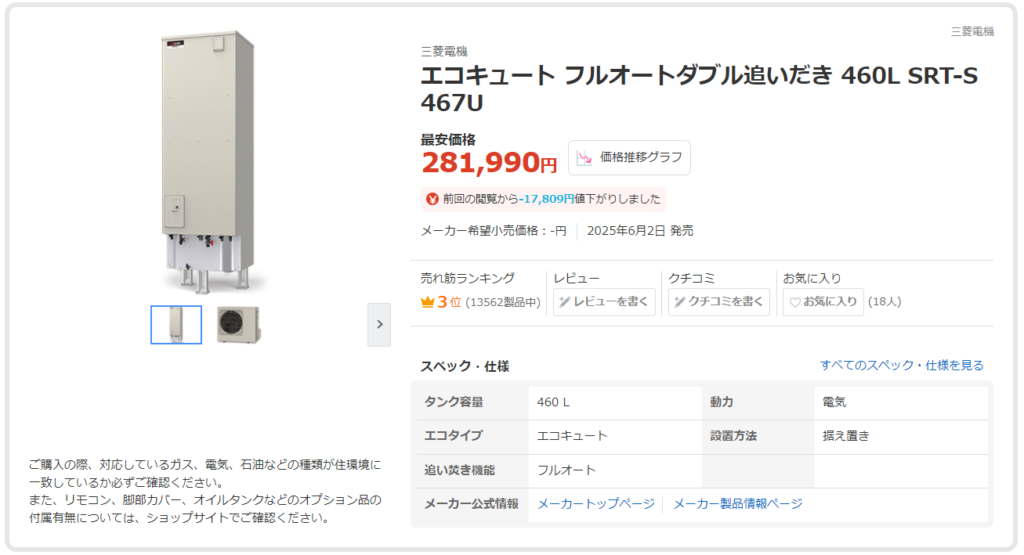Select the heat pump outdoor unit thumbnail
1024x555 pixels.
coord(238,324)
